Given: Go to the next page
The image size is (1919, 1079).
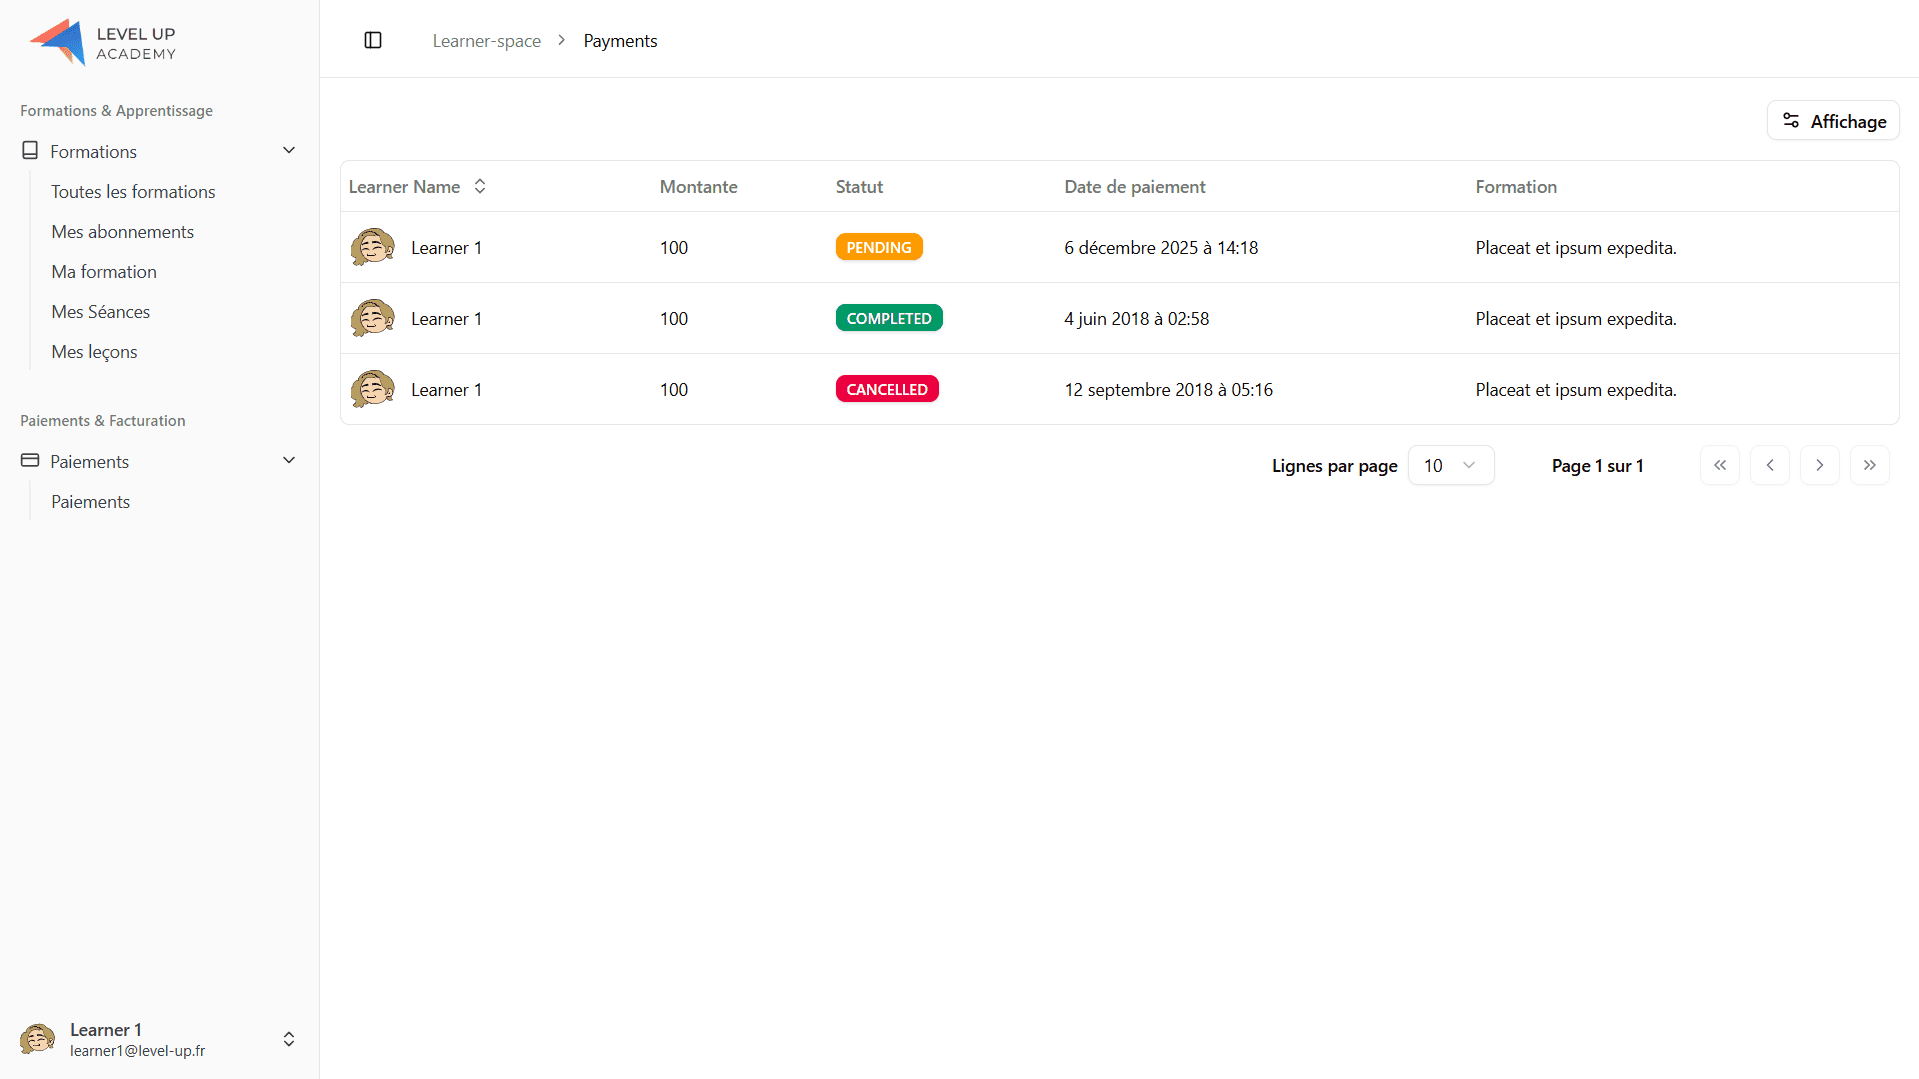Looking at the screenshot, I should pos(1820,465).
